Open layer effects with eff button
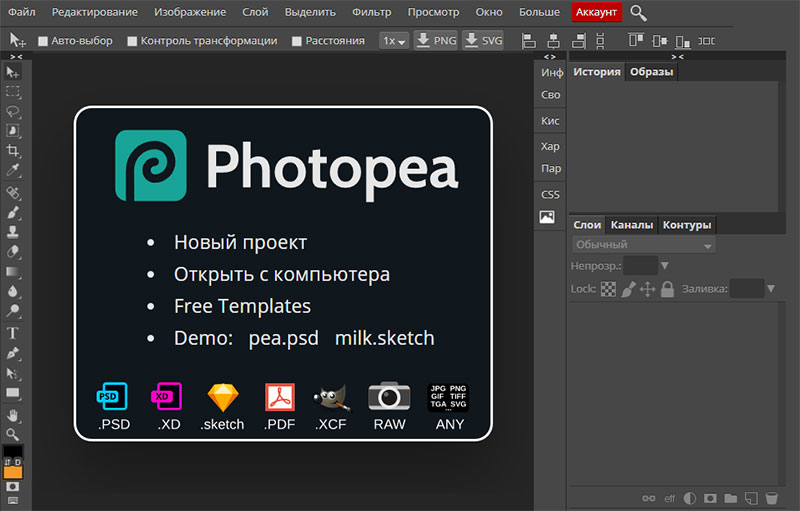 pyautogui.click(x=669, y=498)
